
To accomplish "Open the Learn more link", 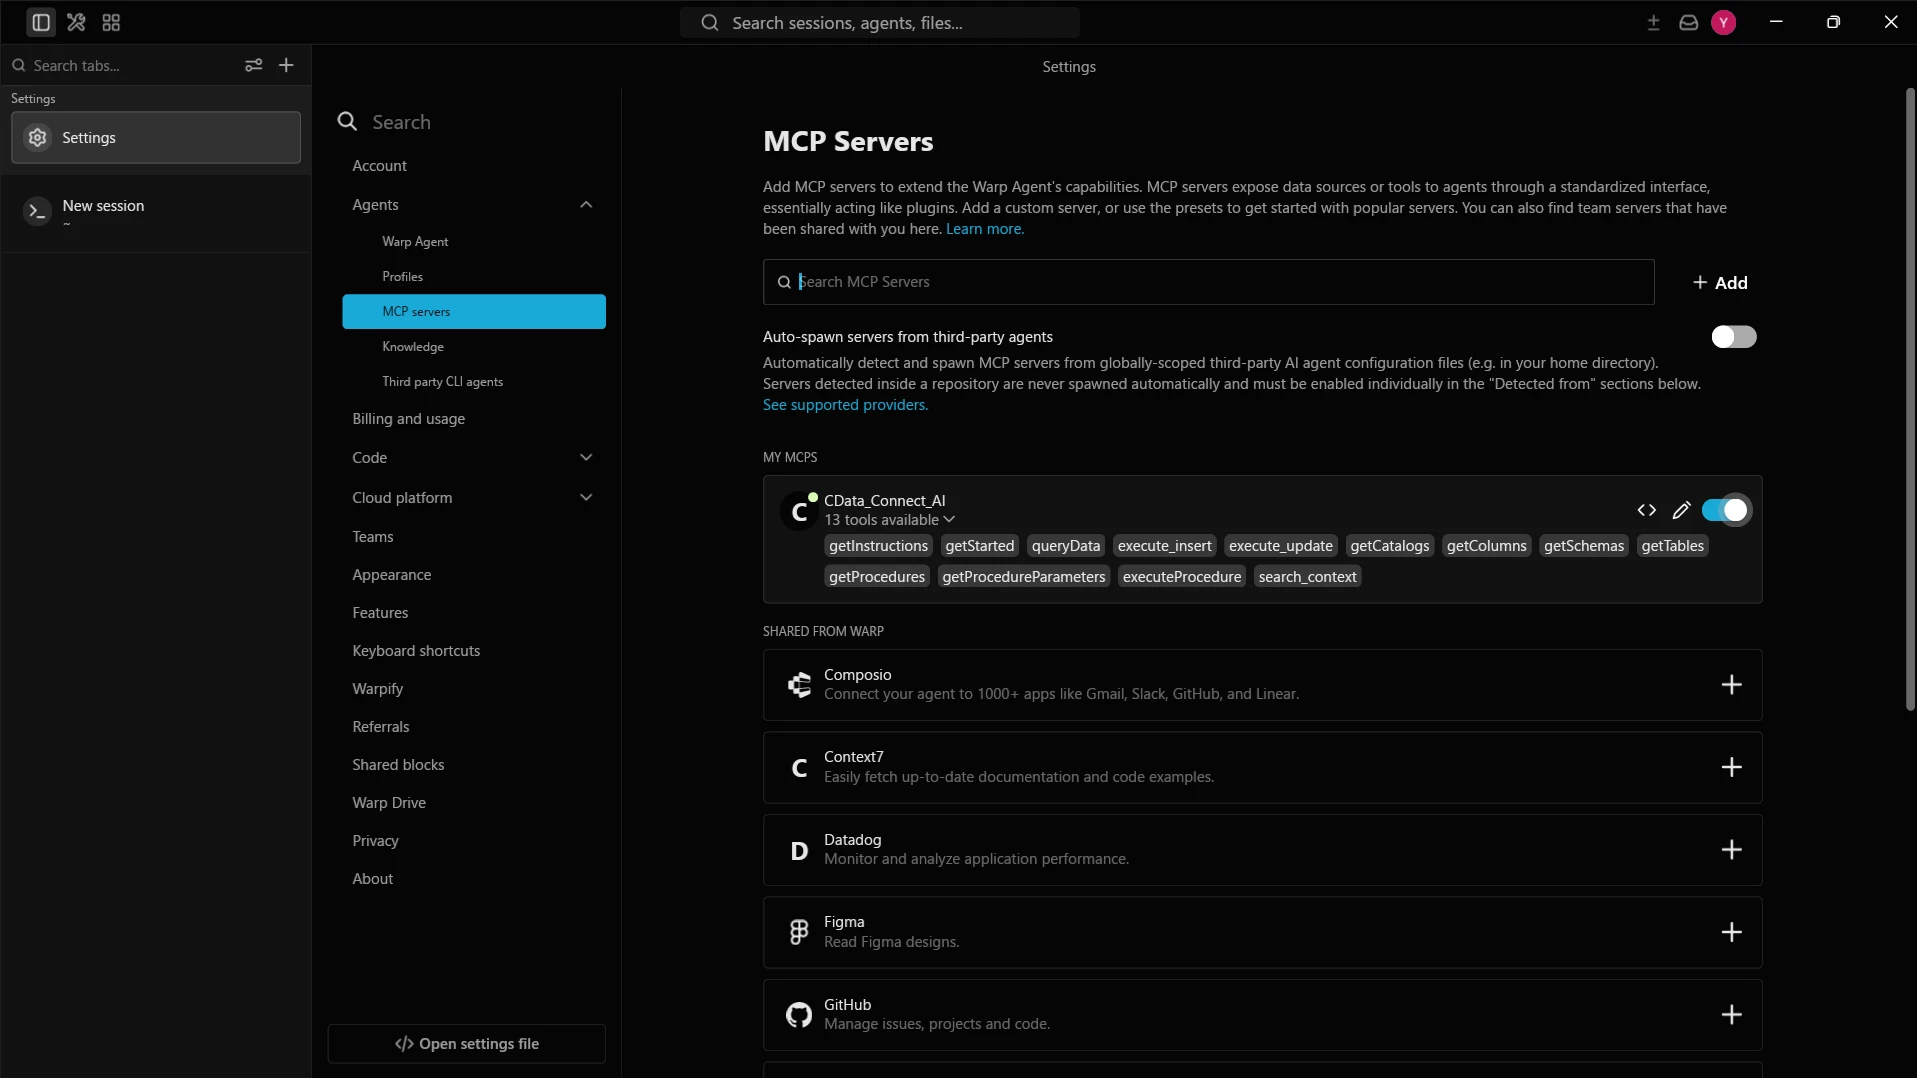I will click(984, 229).
